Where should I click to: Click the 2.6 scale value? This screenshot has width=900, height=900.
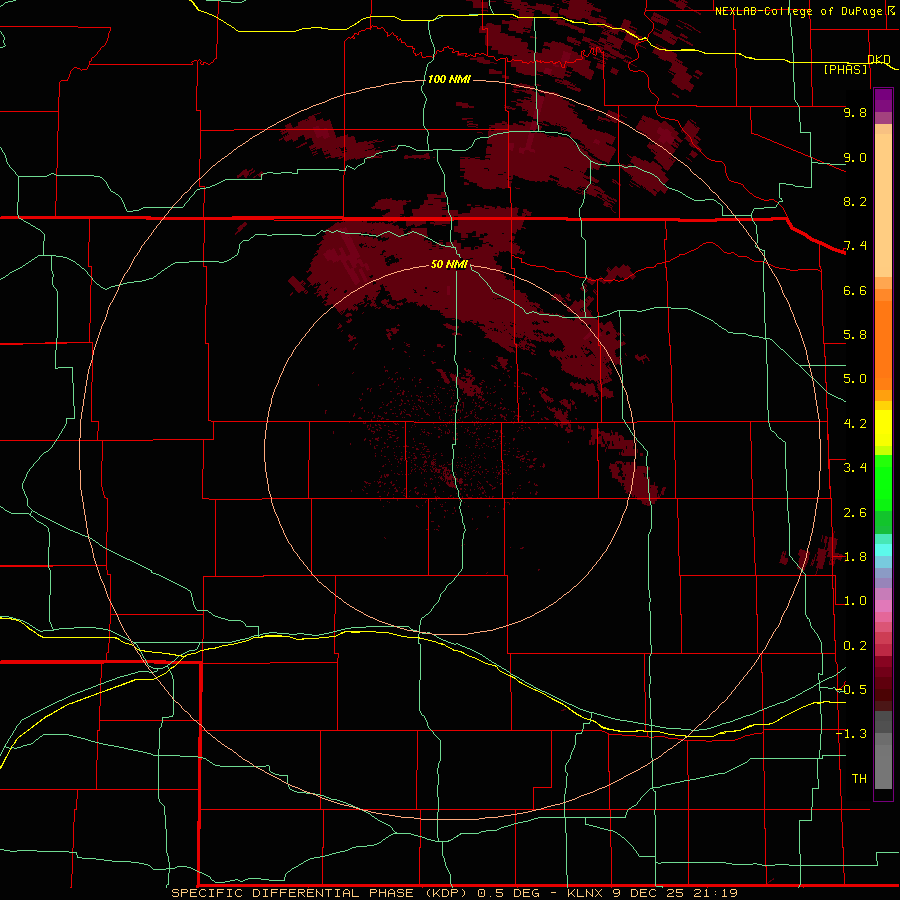[x=855, y=513]
